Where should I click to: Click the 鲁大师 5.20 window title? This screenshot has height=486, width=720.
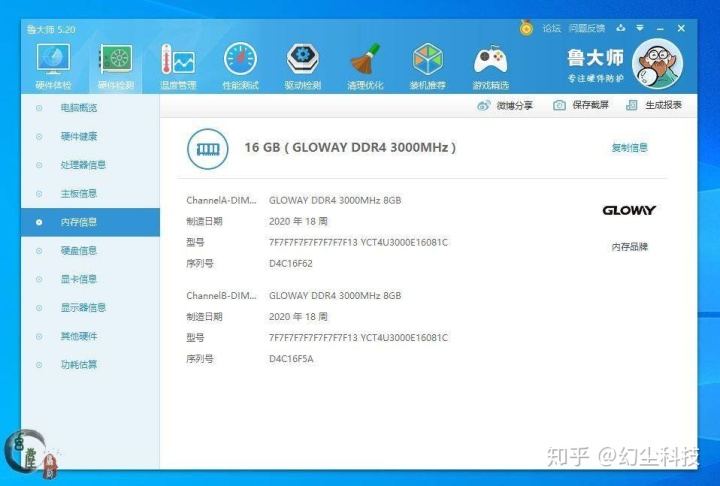click(x=51, y=30)
